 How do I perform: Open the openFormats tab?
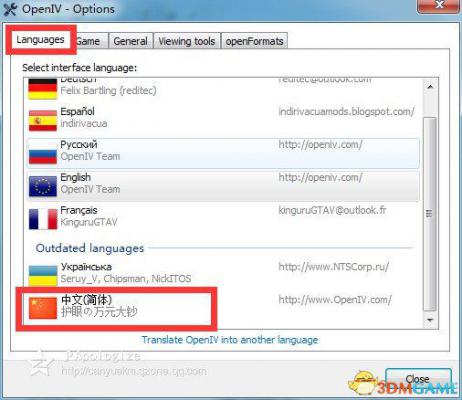coord(254,41)
